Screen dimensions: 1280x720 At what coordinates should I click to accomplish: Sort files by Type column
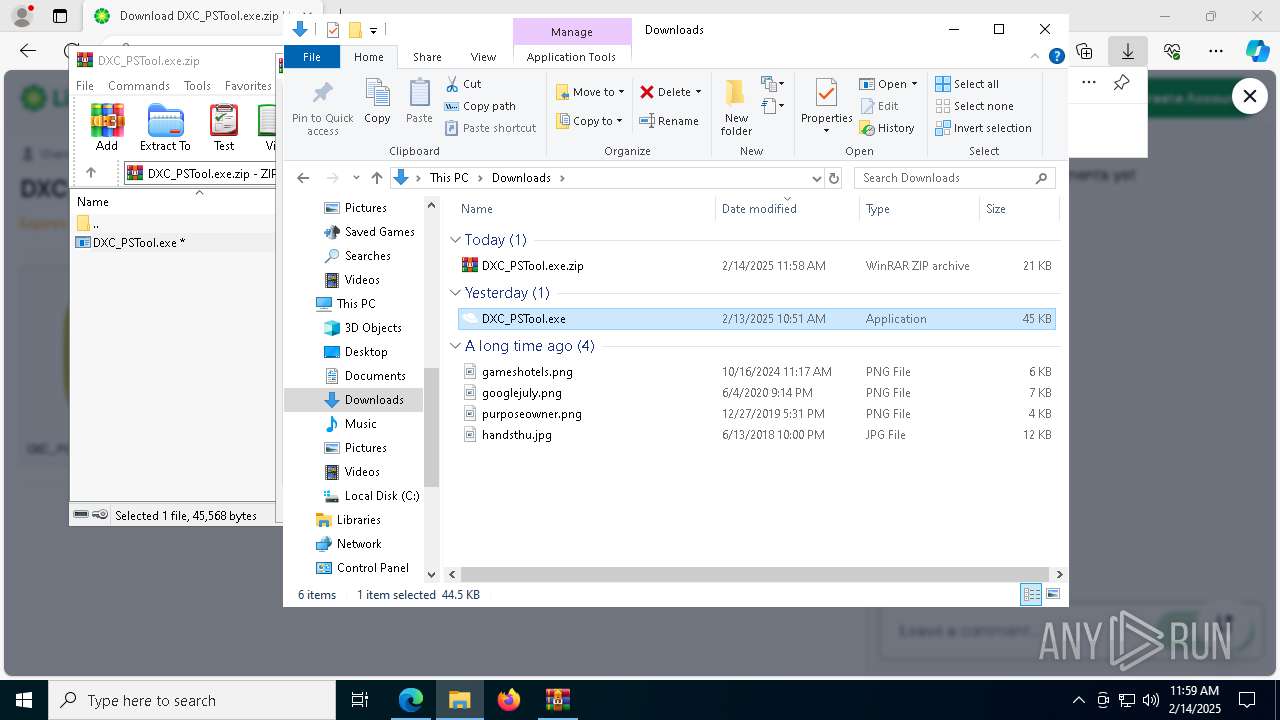click(x=918, y=209)
